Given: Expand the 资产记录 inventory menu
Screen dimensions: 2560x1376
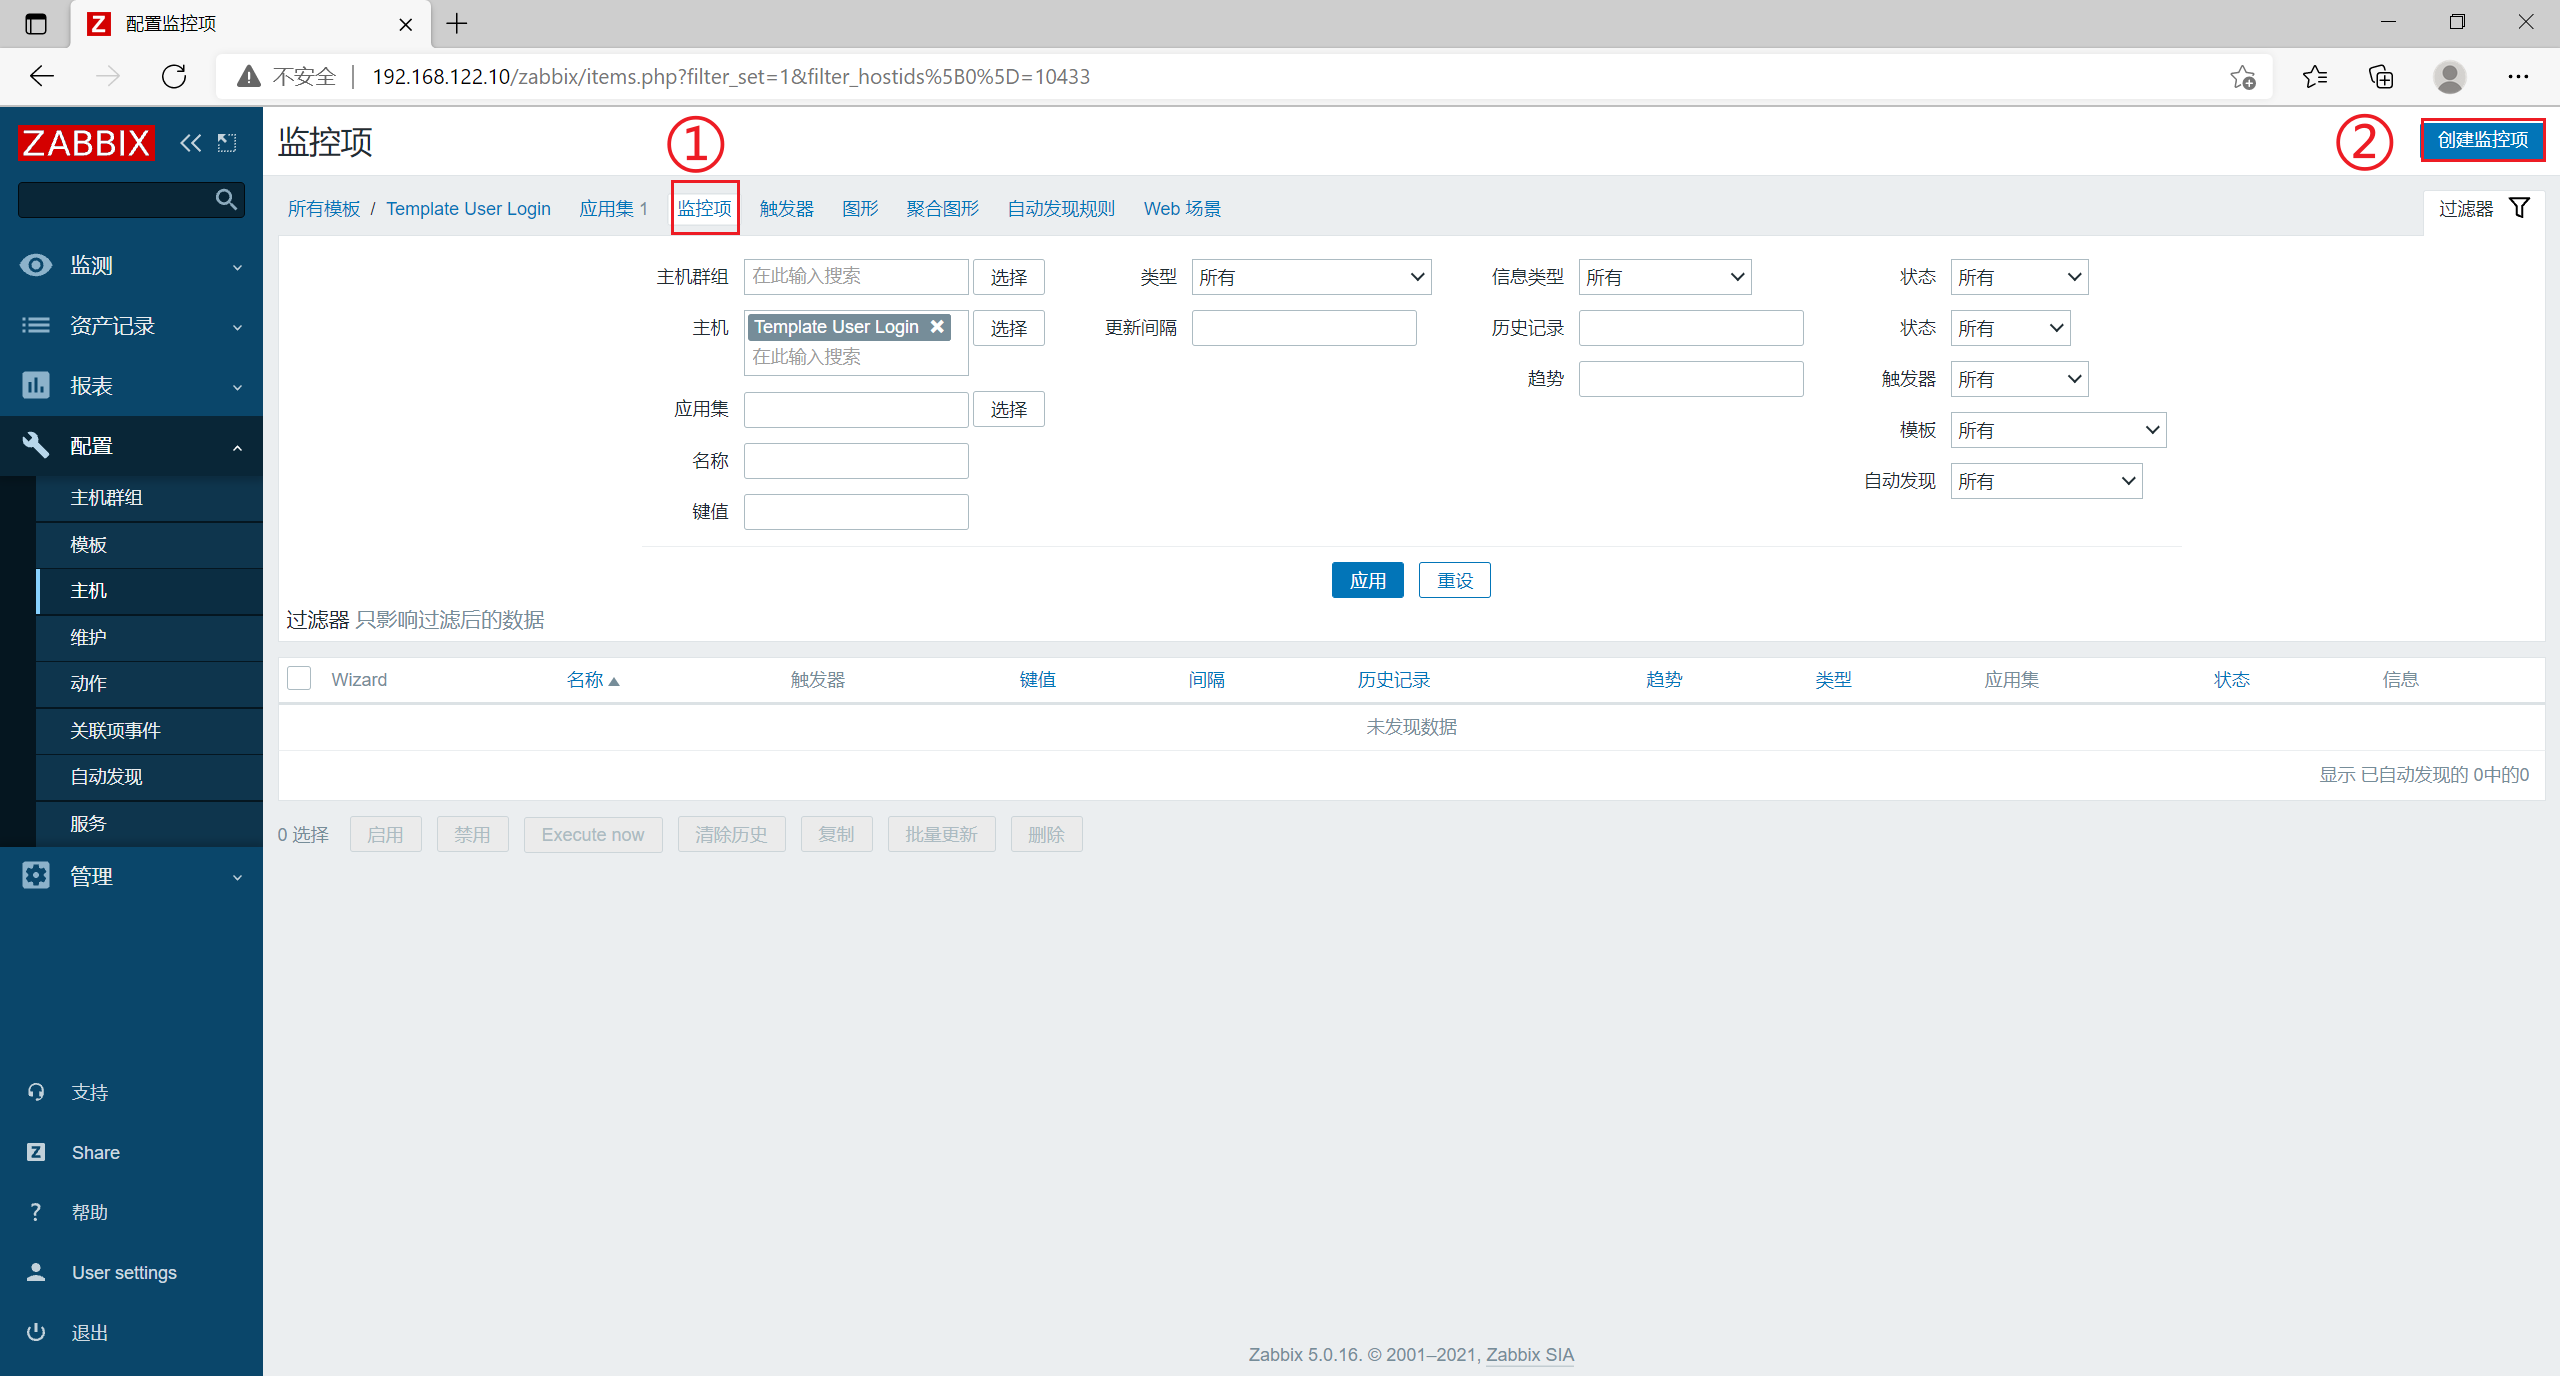Looking at the screenshot, I should click(131, 325).
